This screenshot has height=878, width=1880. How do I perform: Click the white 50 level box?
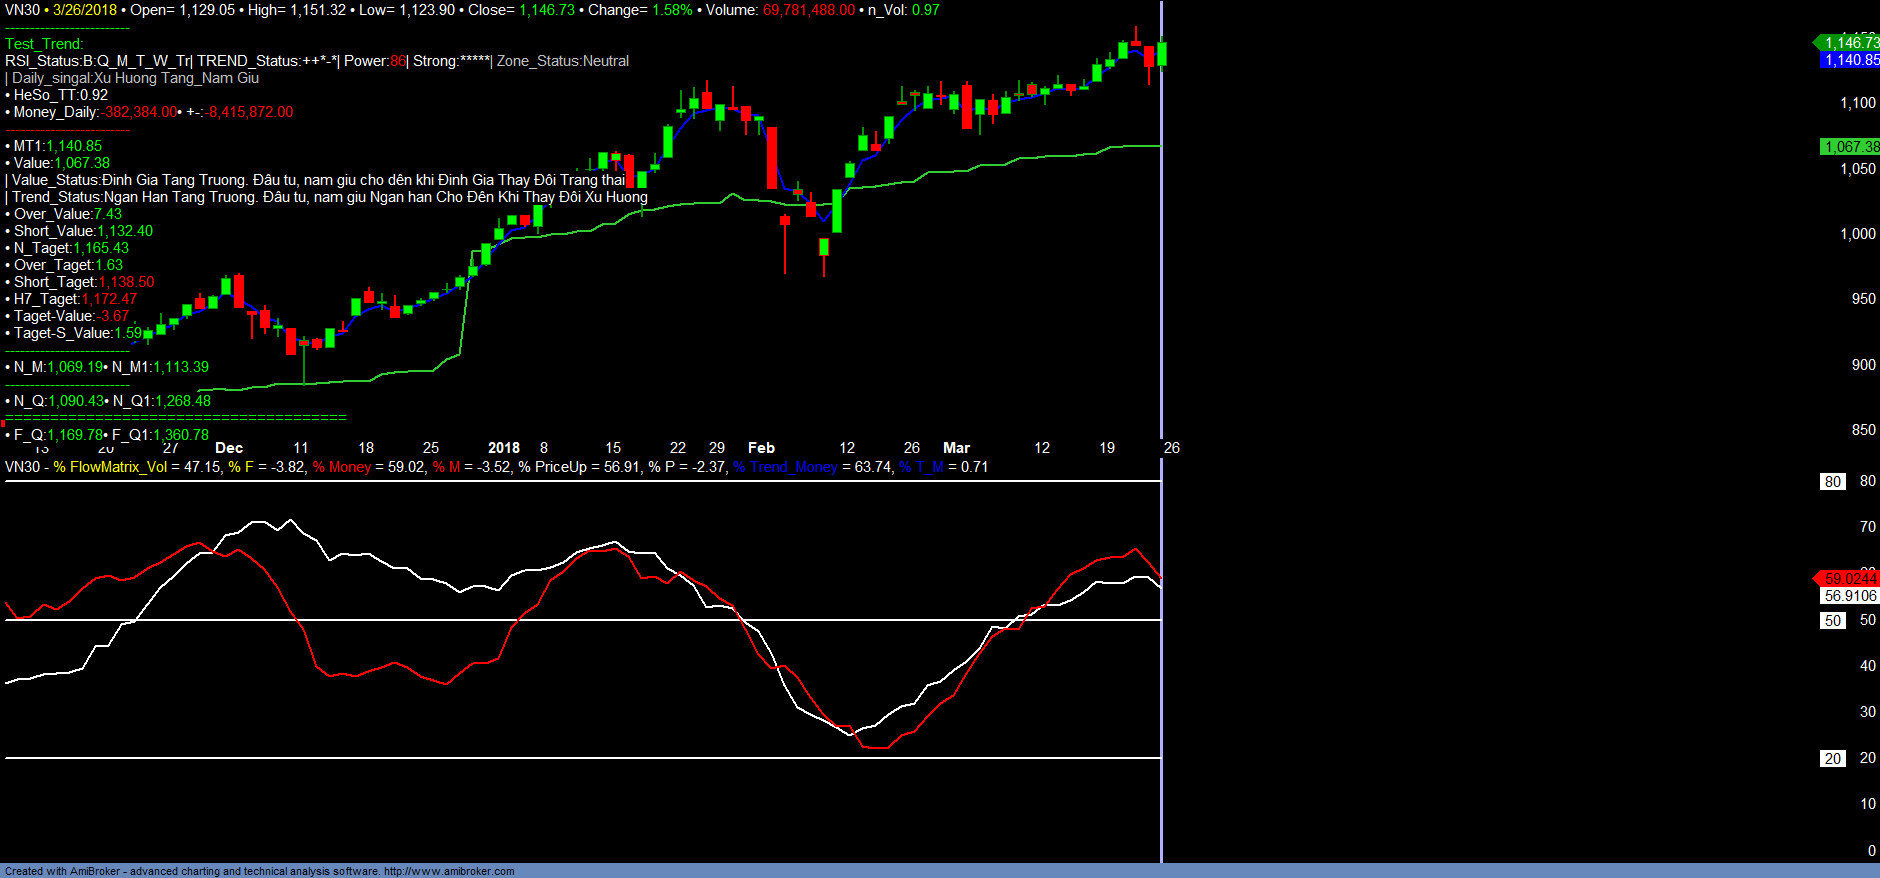tap(1832, 621)
